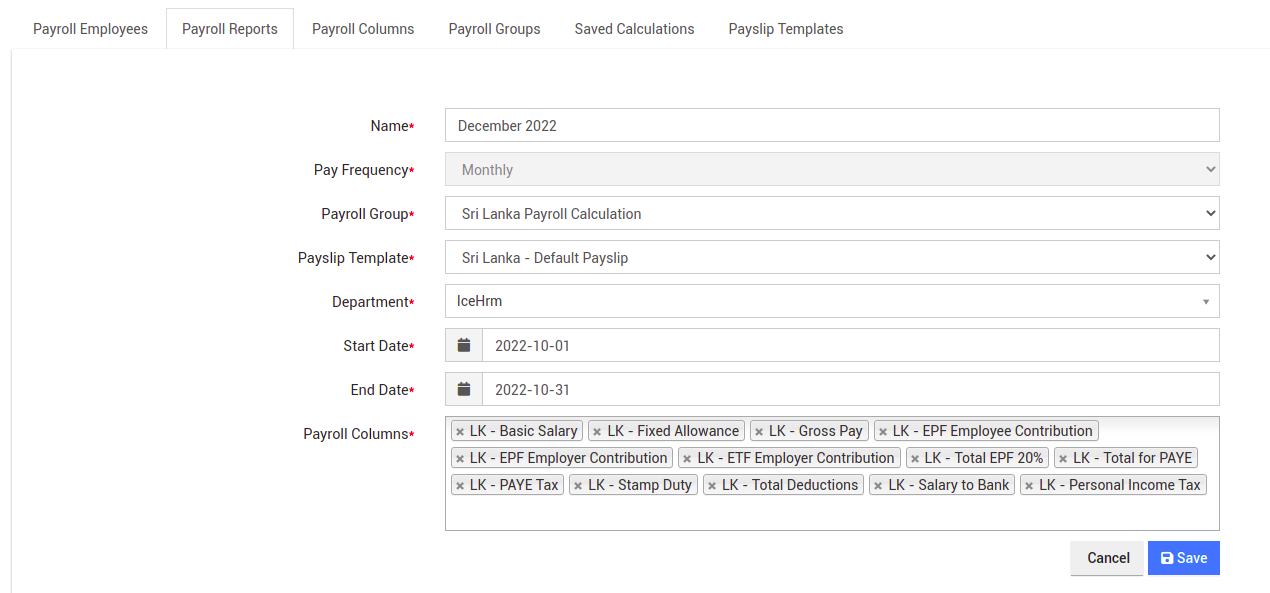Remove the LK - Fixed Allowance tag
The image size is (1270, 593).
point(597,432)
